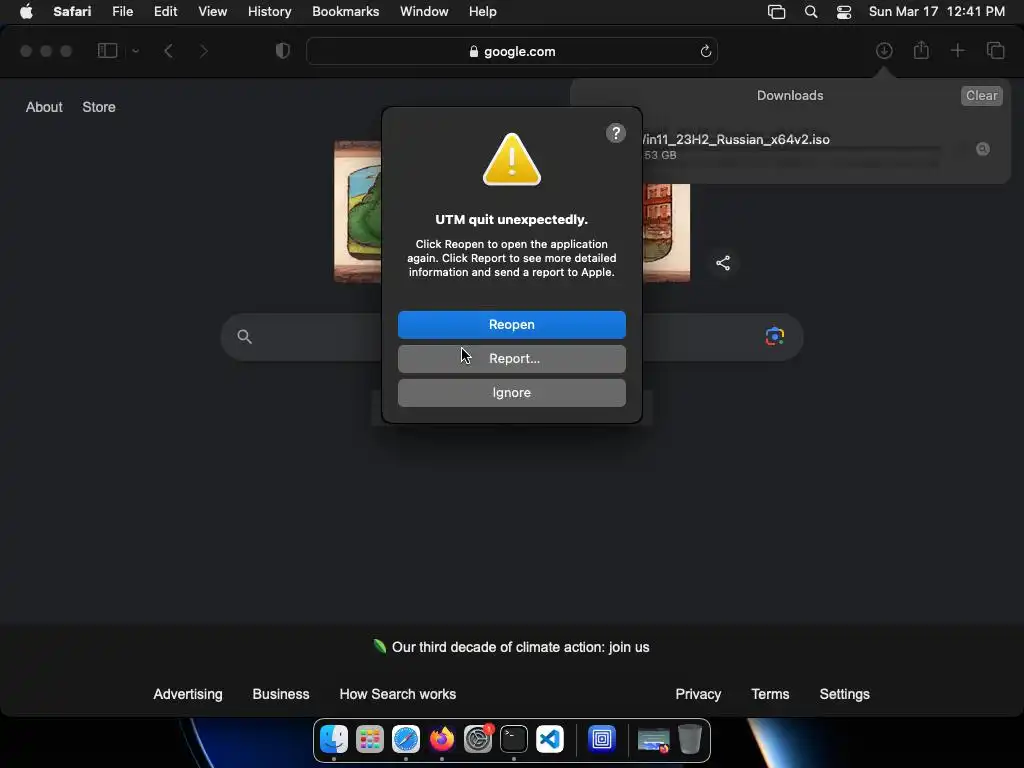Open Google Store link
This screenshot has height=768, width=1024.
pos(99,107)
